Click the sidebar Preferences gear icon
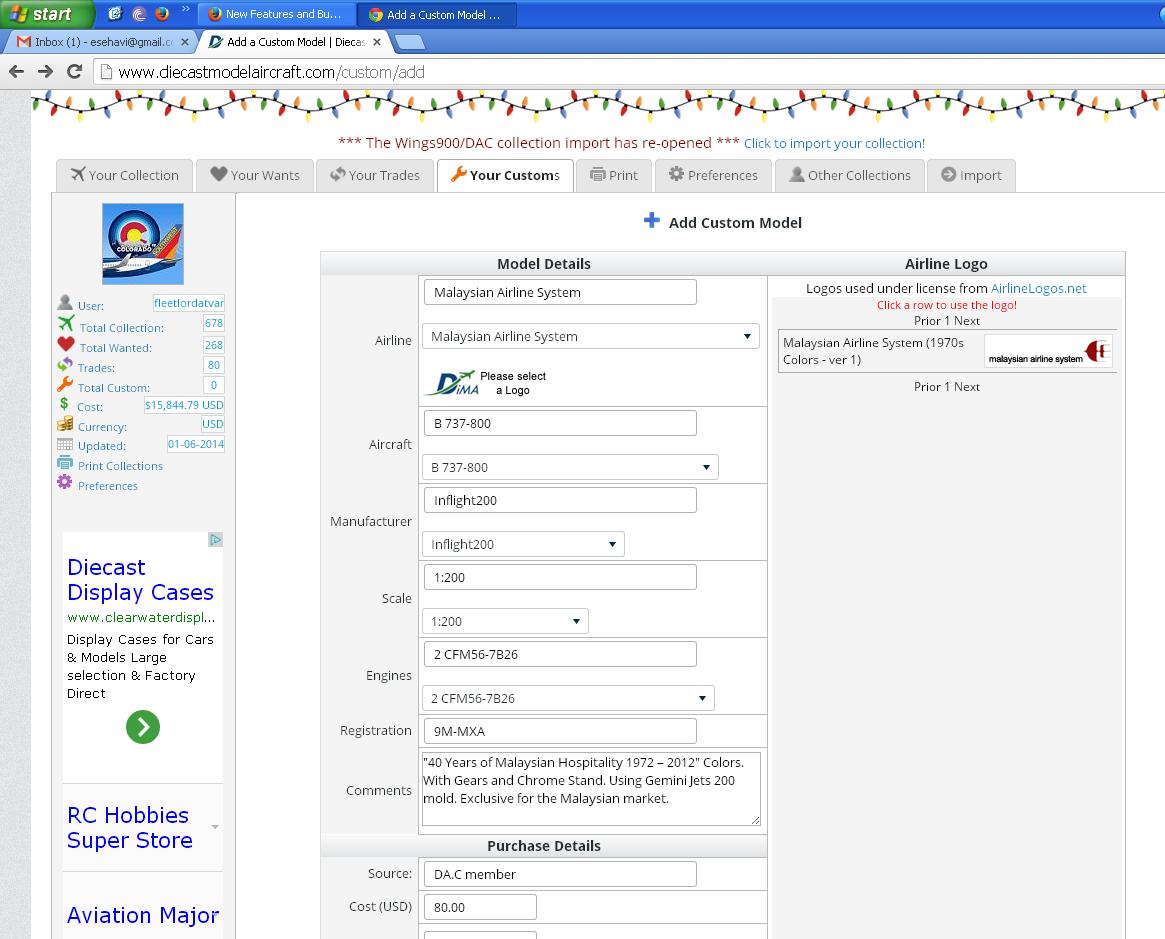The width and height of the screenshot is (1165, 939). pyautogui.click(x=65, y=482)
